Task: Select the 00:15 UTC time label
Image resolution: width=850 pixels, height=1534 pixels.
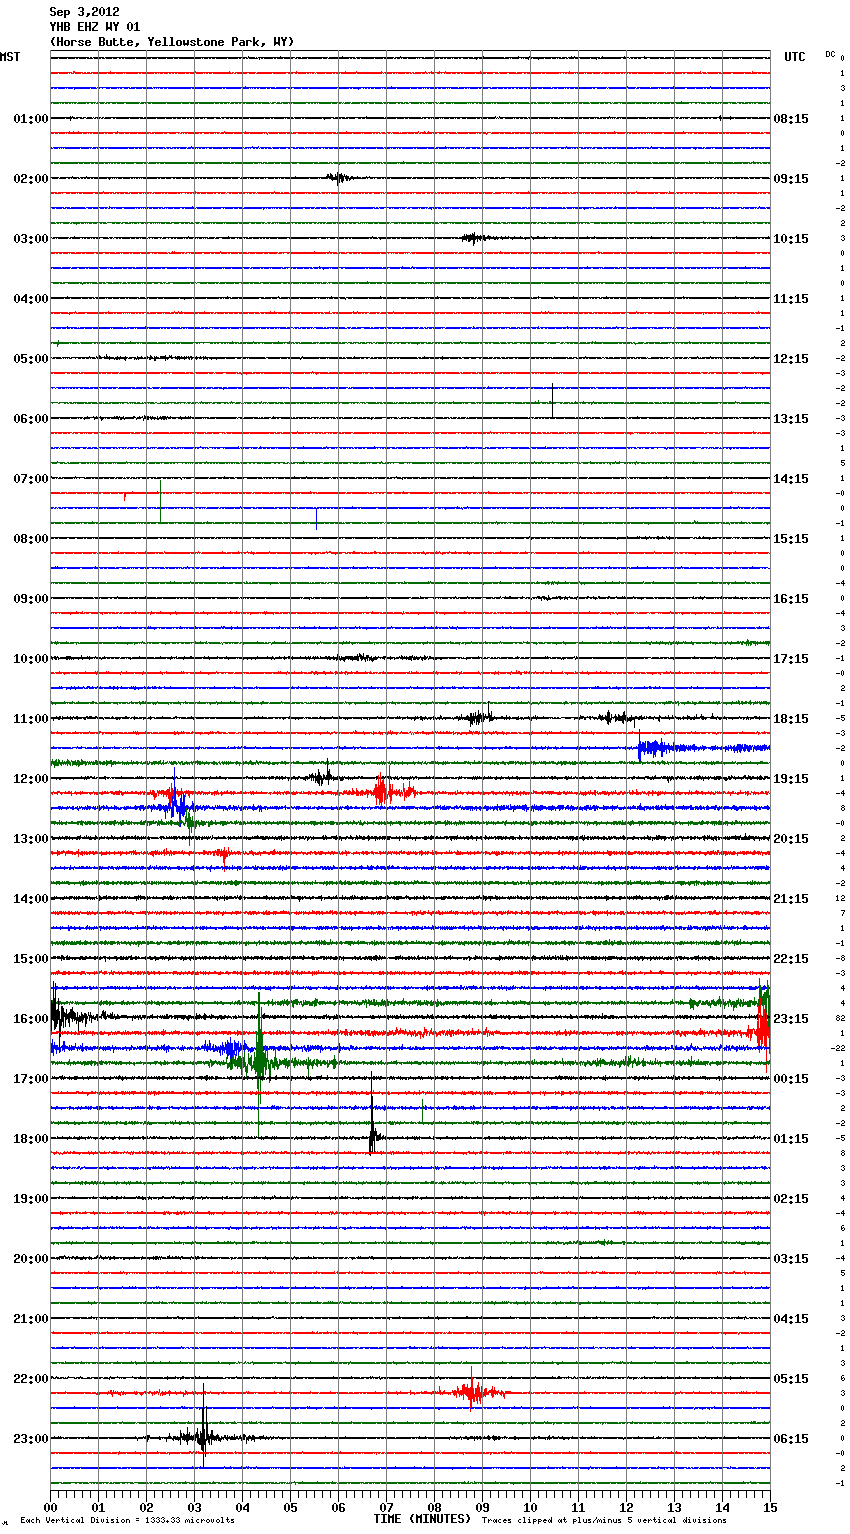Action: coord(791,1079)
